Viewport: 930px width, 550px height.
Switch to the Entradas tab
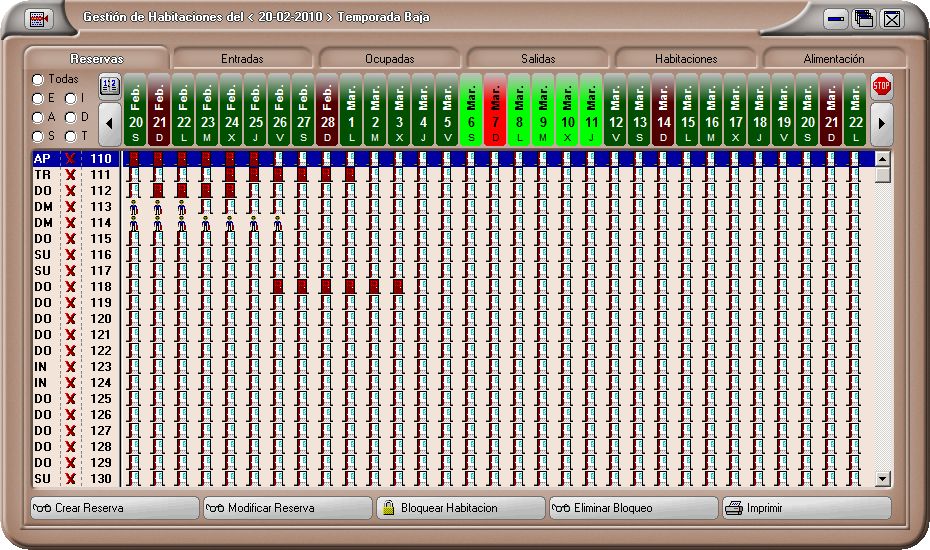tap(242, 59)
